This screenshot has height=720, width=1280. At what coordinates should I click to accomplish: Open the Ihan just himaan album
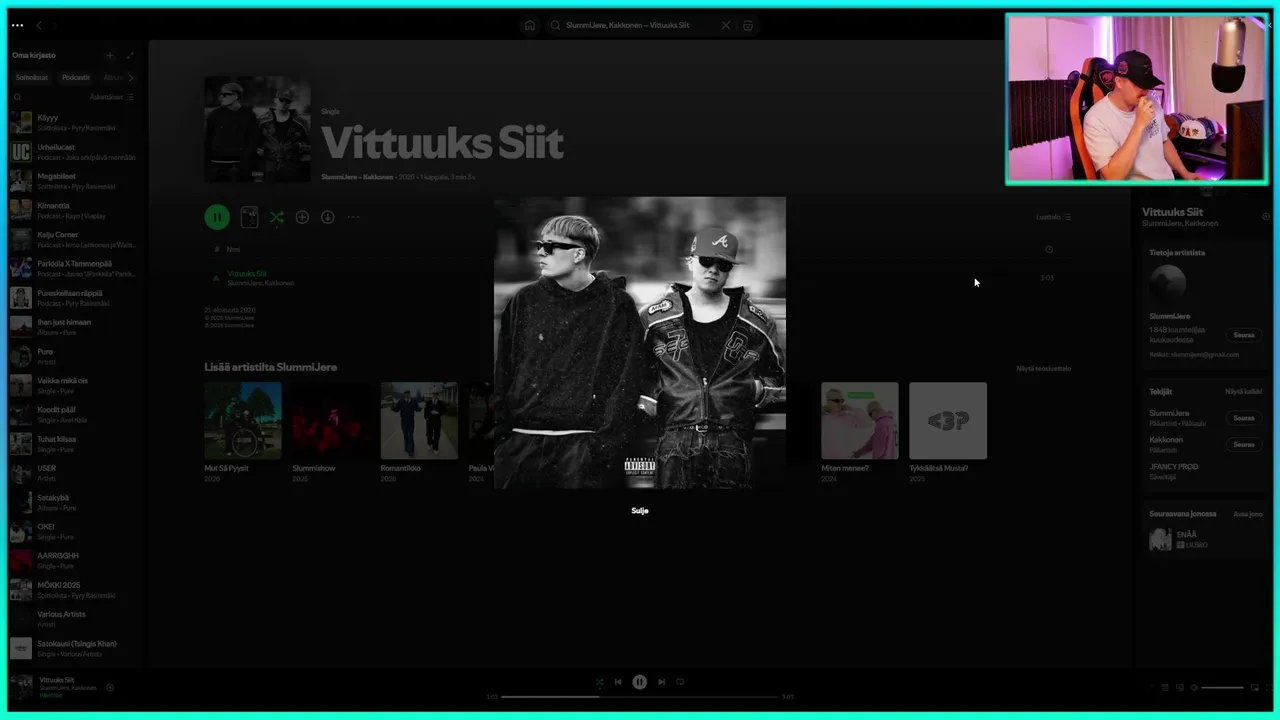(74, 326)
